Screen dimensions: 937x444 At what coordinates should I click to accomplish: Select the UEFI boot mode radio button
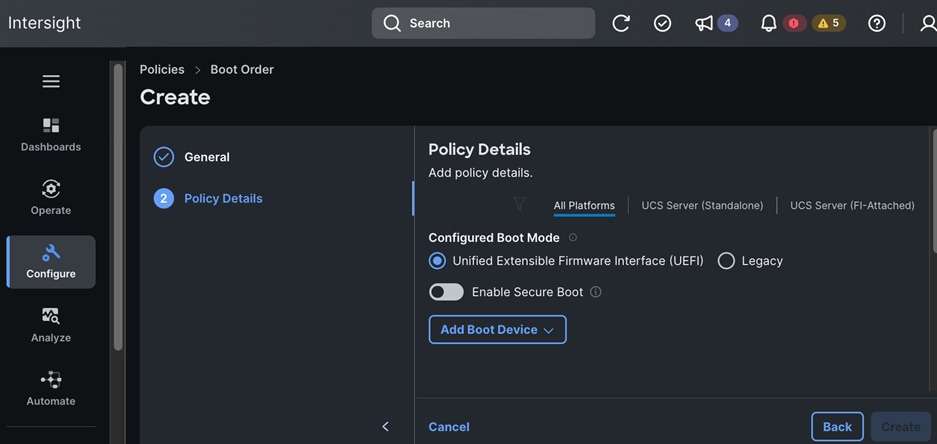click(x=437, y=261)
